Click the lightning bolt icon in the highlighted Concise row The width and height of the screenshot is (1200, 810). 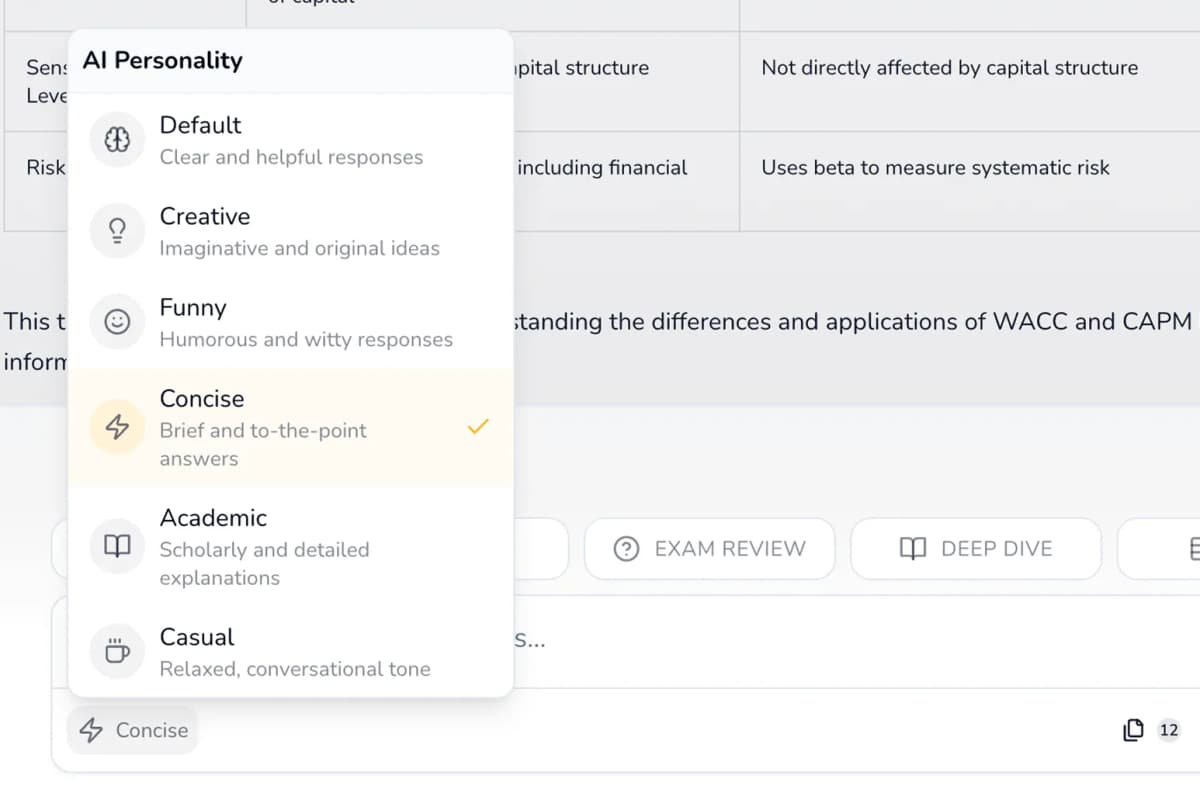pos(117,427)
